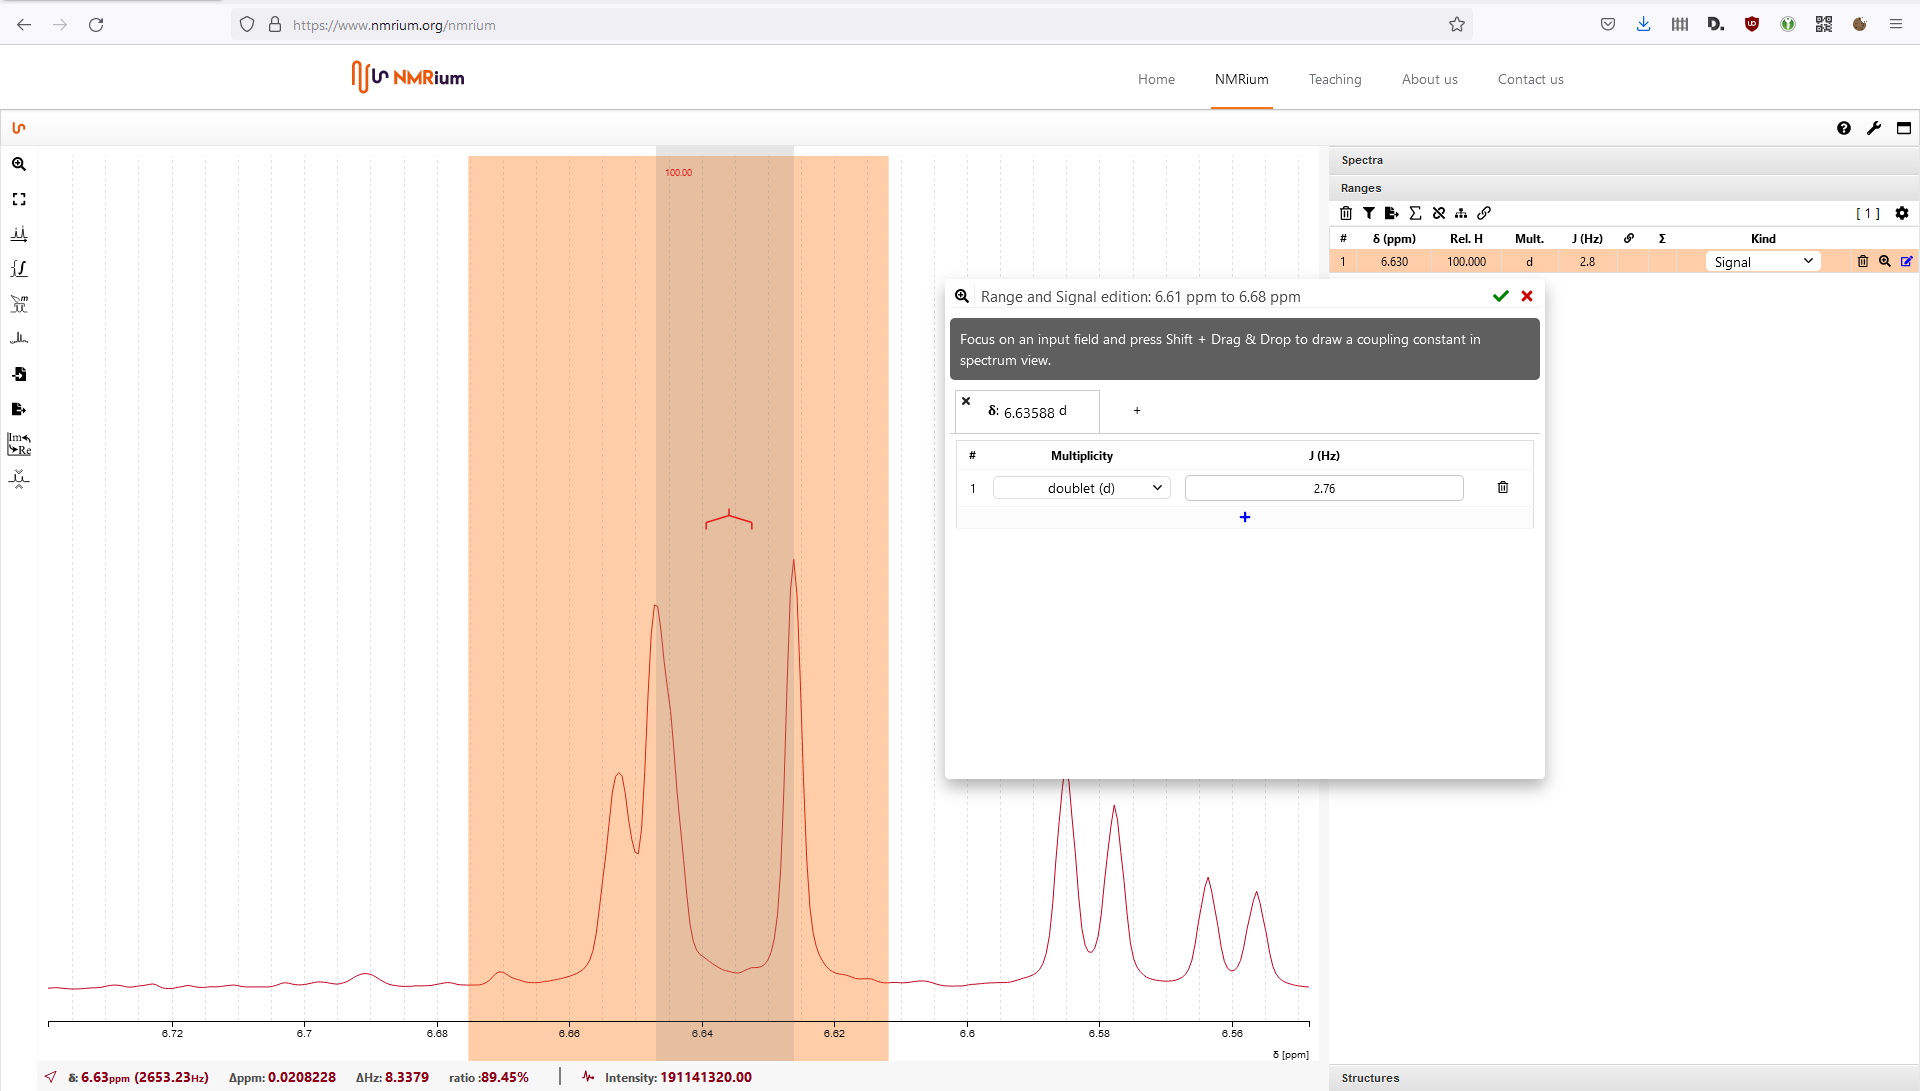
Task: Delete all ranges with trash icon
Action: pyautogui.click(x=1346, y=213)
